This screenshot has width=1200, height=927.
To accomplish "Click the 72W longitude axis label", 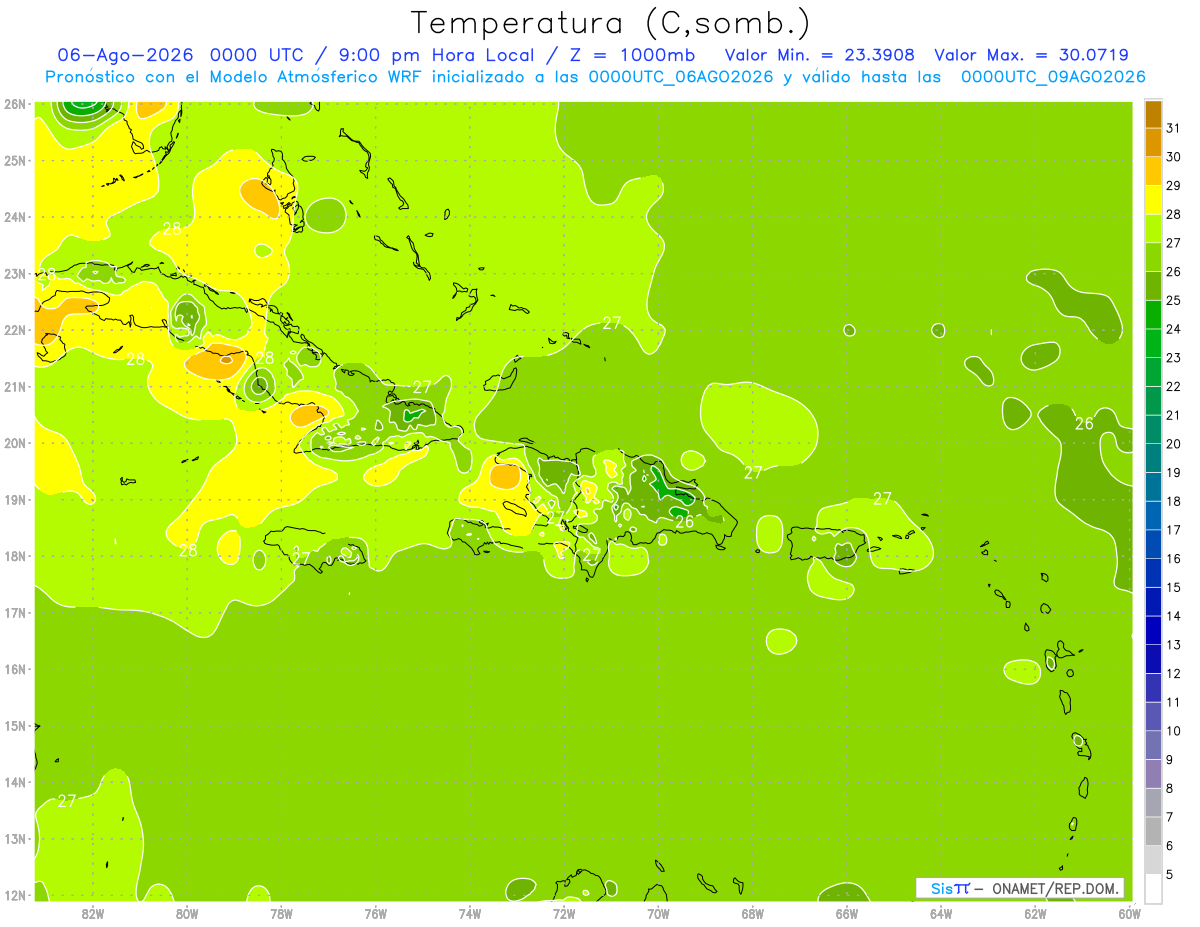I will (x=564, y=913).
